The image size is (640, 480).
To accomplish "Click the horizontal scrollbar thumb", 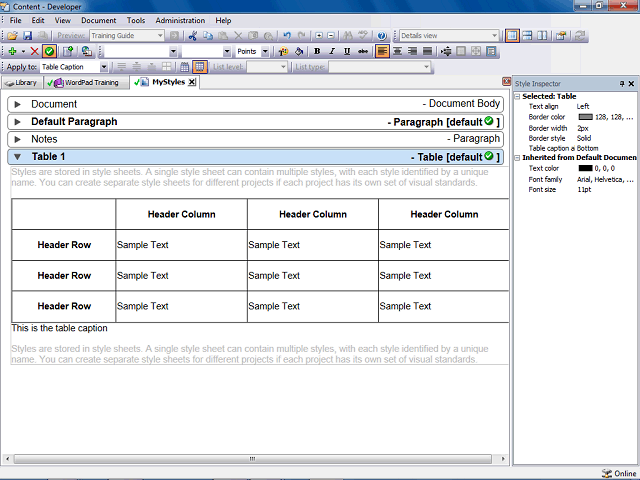I will (x=253, y=459).
